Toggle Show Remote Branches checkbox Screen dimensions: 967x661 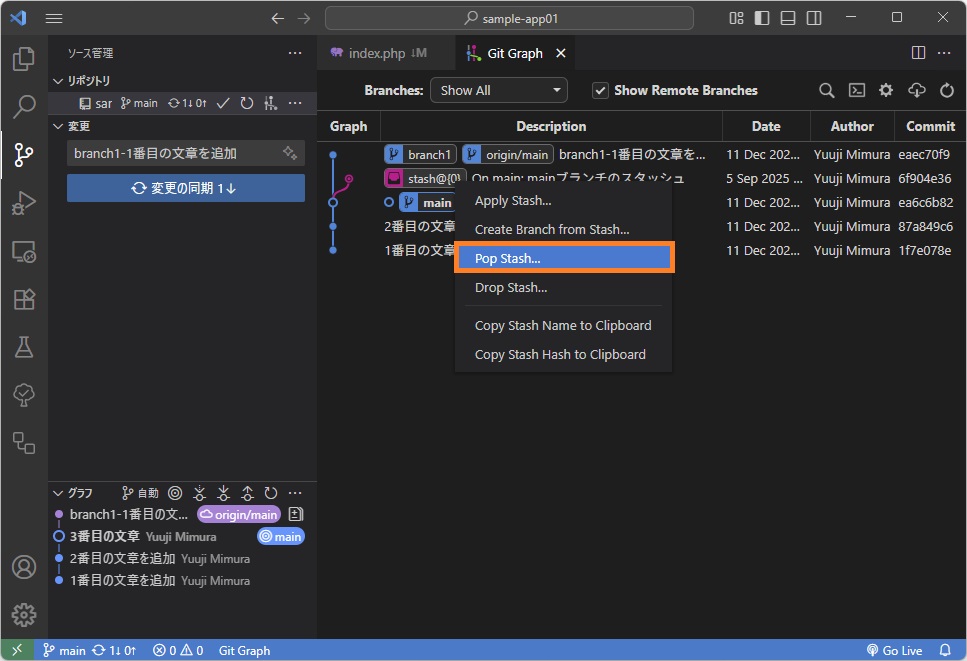pyautogui.click(x=600, y=91)
